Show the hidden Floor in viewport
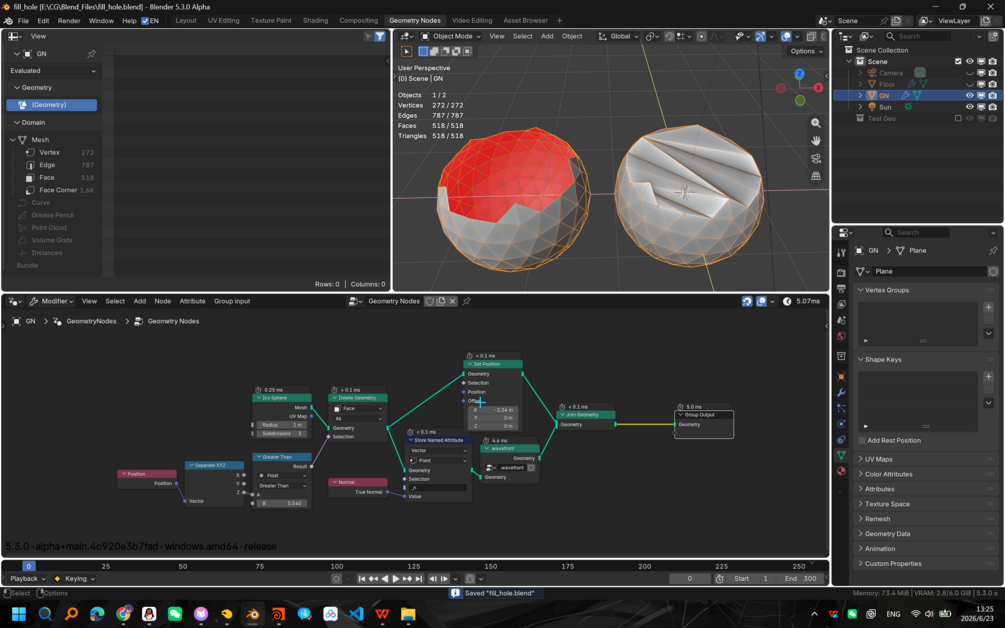Screen dimensions: 1005x628 click(969, 84)
